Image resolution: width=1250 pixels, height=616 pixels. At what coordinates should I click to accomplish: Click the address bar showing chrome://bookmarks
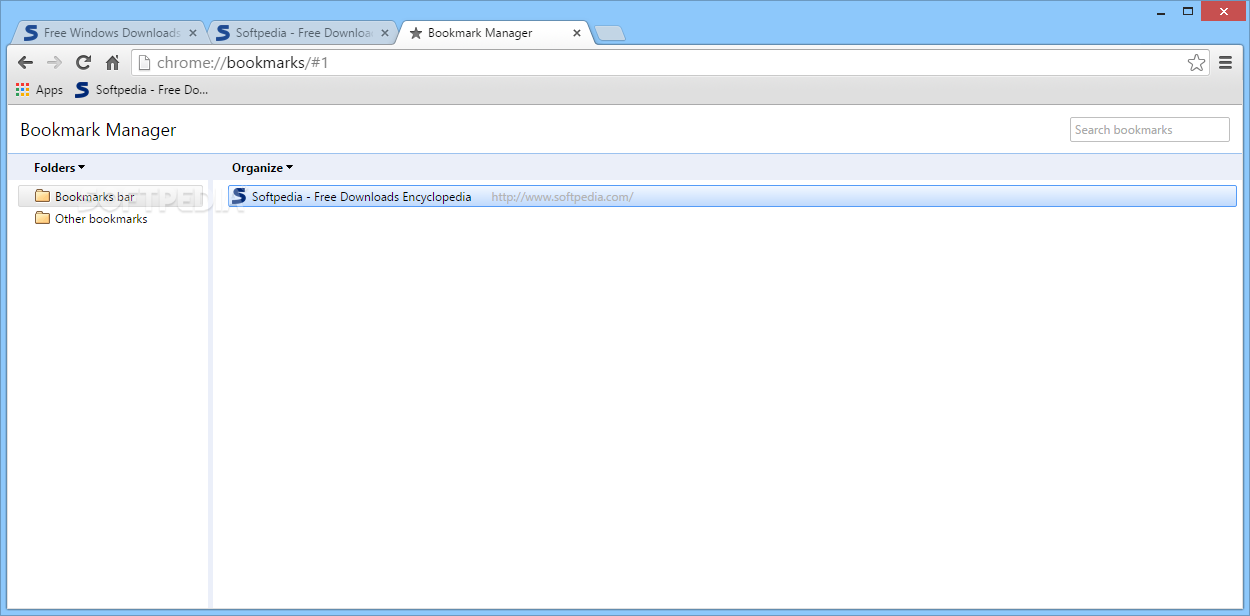670,63
